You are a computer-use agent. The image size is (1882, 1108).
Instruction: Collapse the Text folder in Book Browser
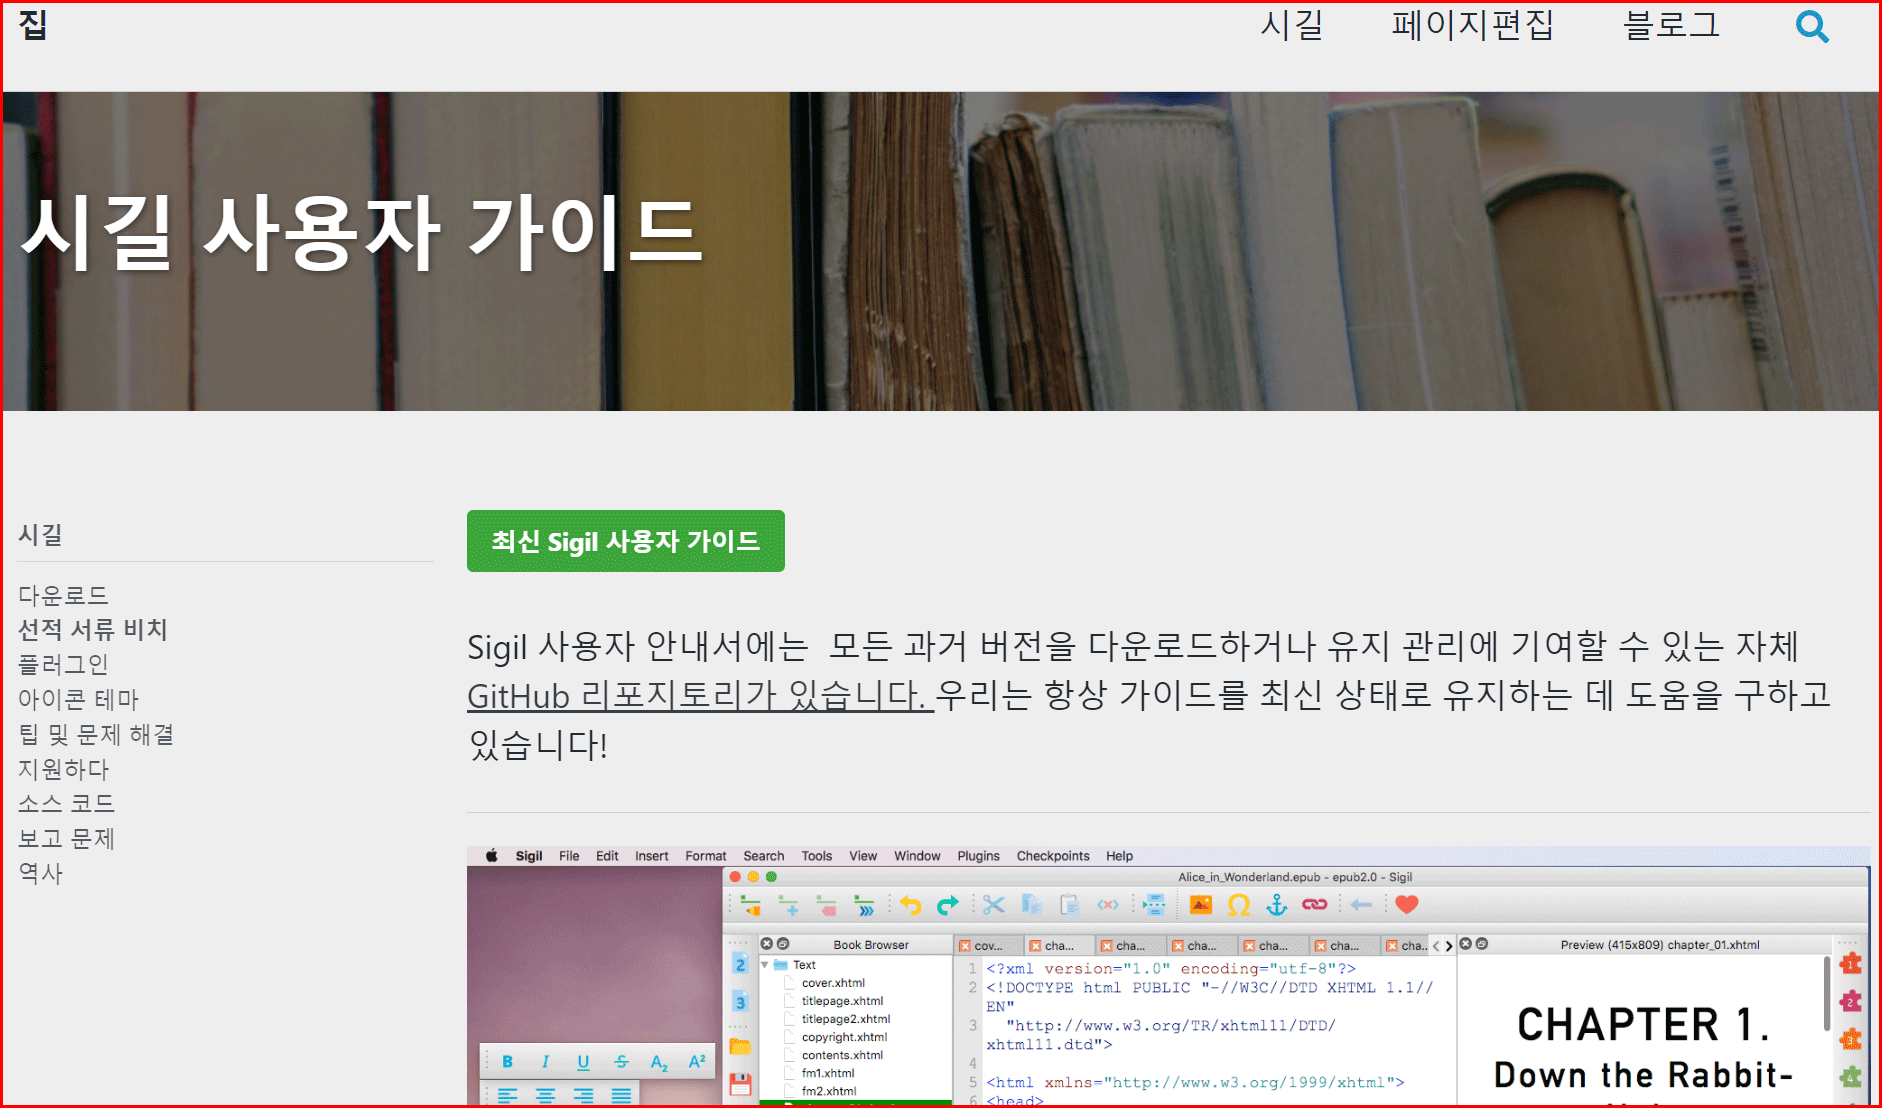(x=765, y=965)
